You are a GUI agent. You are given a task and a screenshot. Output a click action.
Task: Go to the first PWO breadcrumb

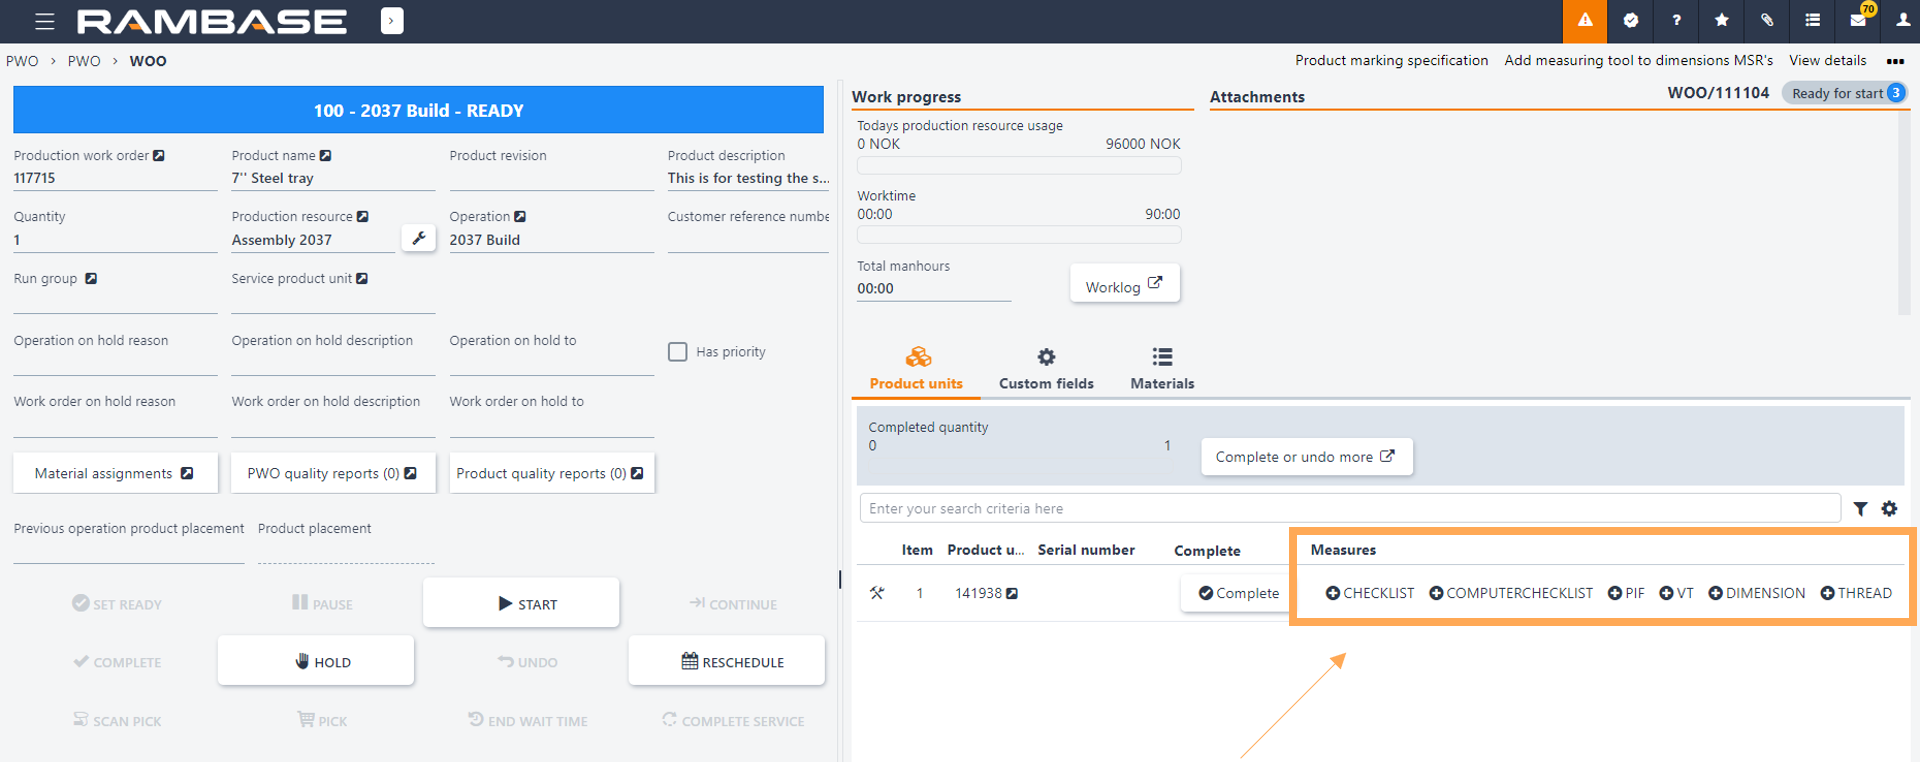[x=22, y=61]
